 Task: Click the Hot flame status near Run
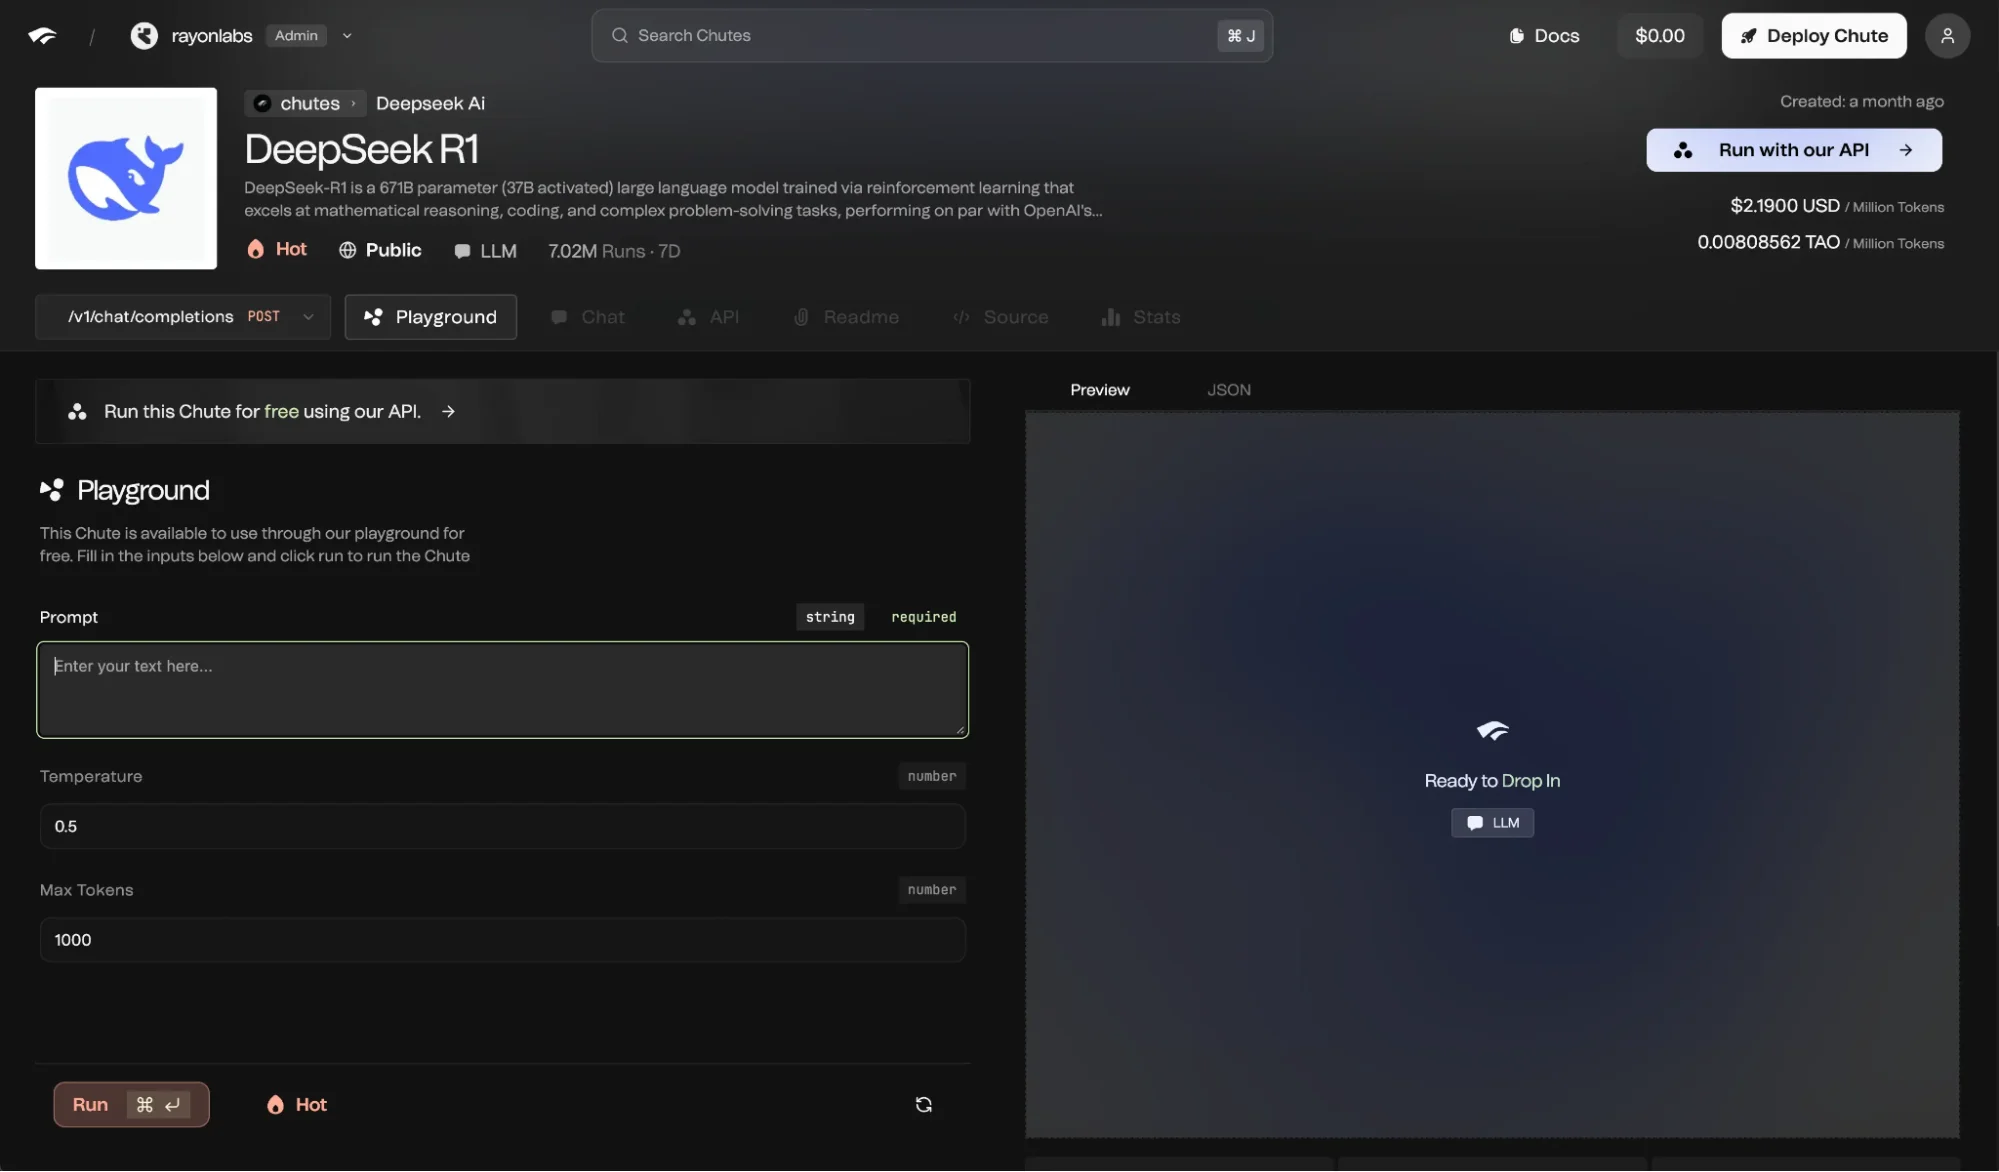tap(297, 1105)
